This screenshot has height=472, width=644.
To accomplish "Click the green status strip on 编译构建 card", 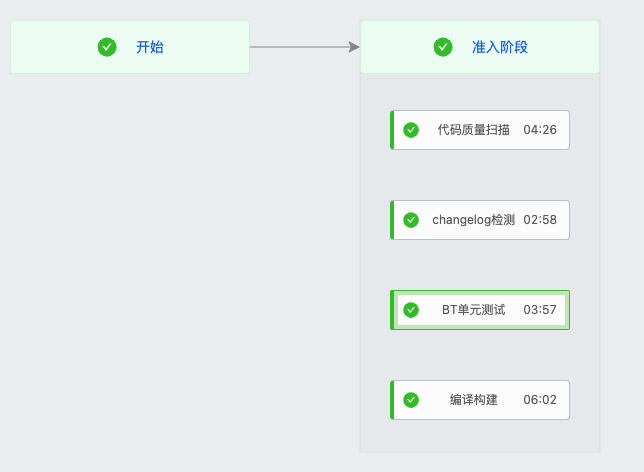I will (392, 400).
